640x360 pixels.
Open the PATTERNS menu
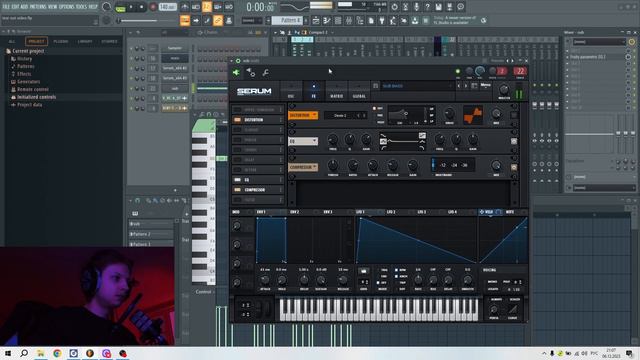coord(38,7)
